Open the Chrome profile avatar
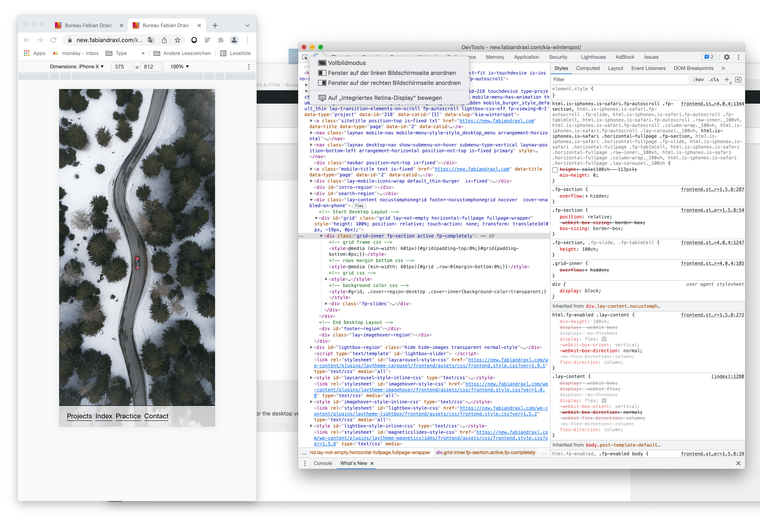 tap(234, 40)
